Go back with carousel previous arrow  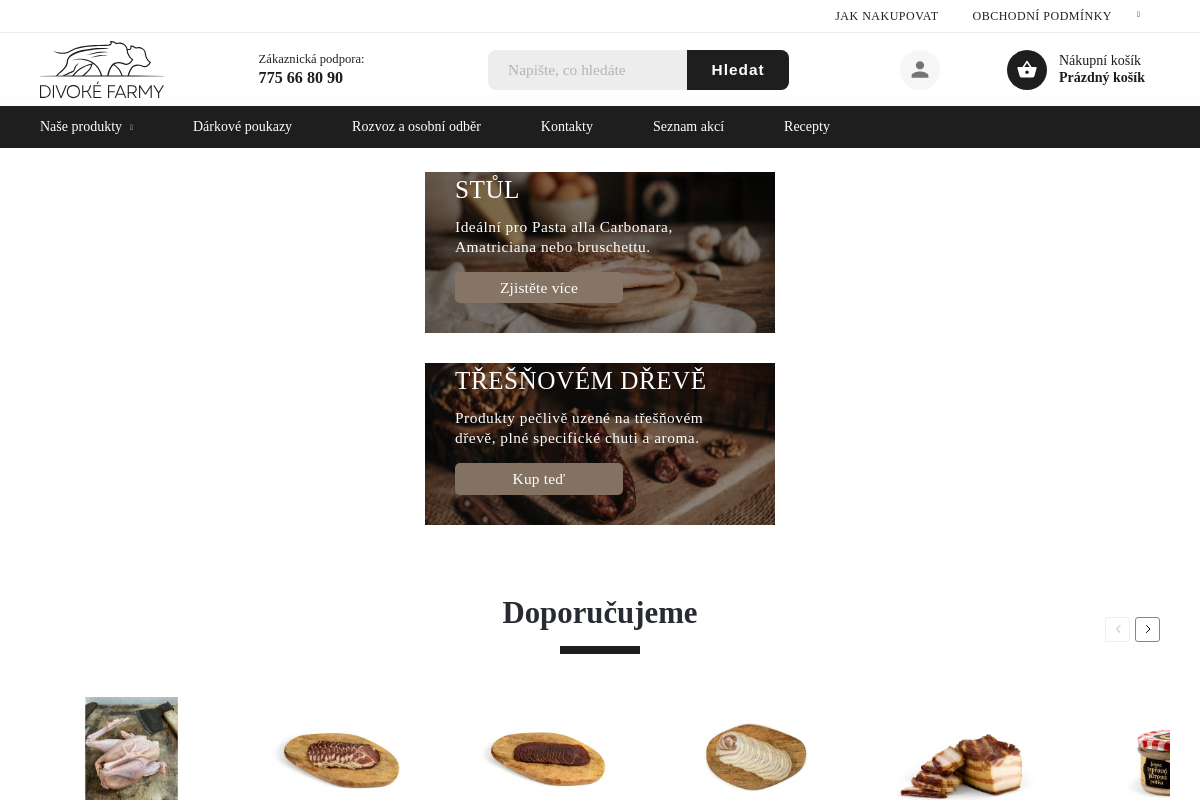coord(1117,629)
